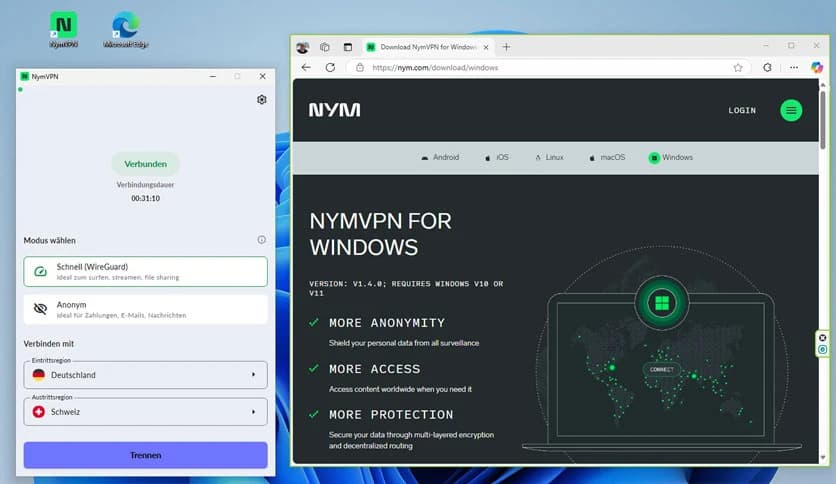This screenshot has height=484, width=836.
Task: Click Germany flag icon
Action: pos(38,375)
